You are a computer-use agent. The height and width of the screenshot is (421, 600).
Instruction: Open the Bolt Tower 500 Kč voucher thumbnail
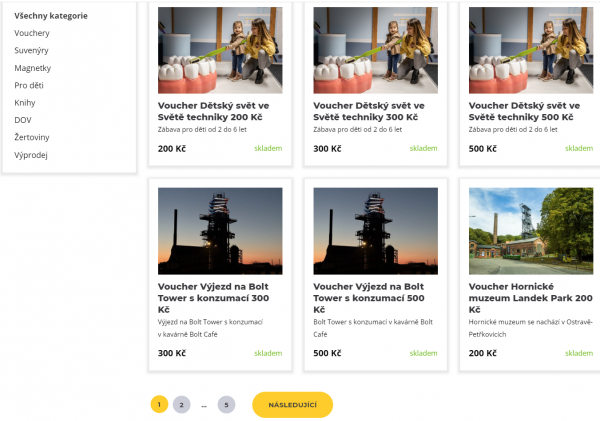click(x=375, y=231)
